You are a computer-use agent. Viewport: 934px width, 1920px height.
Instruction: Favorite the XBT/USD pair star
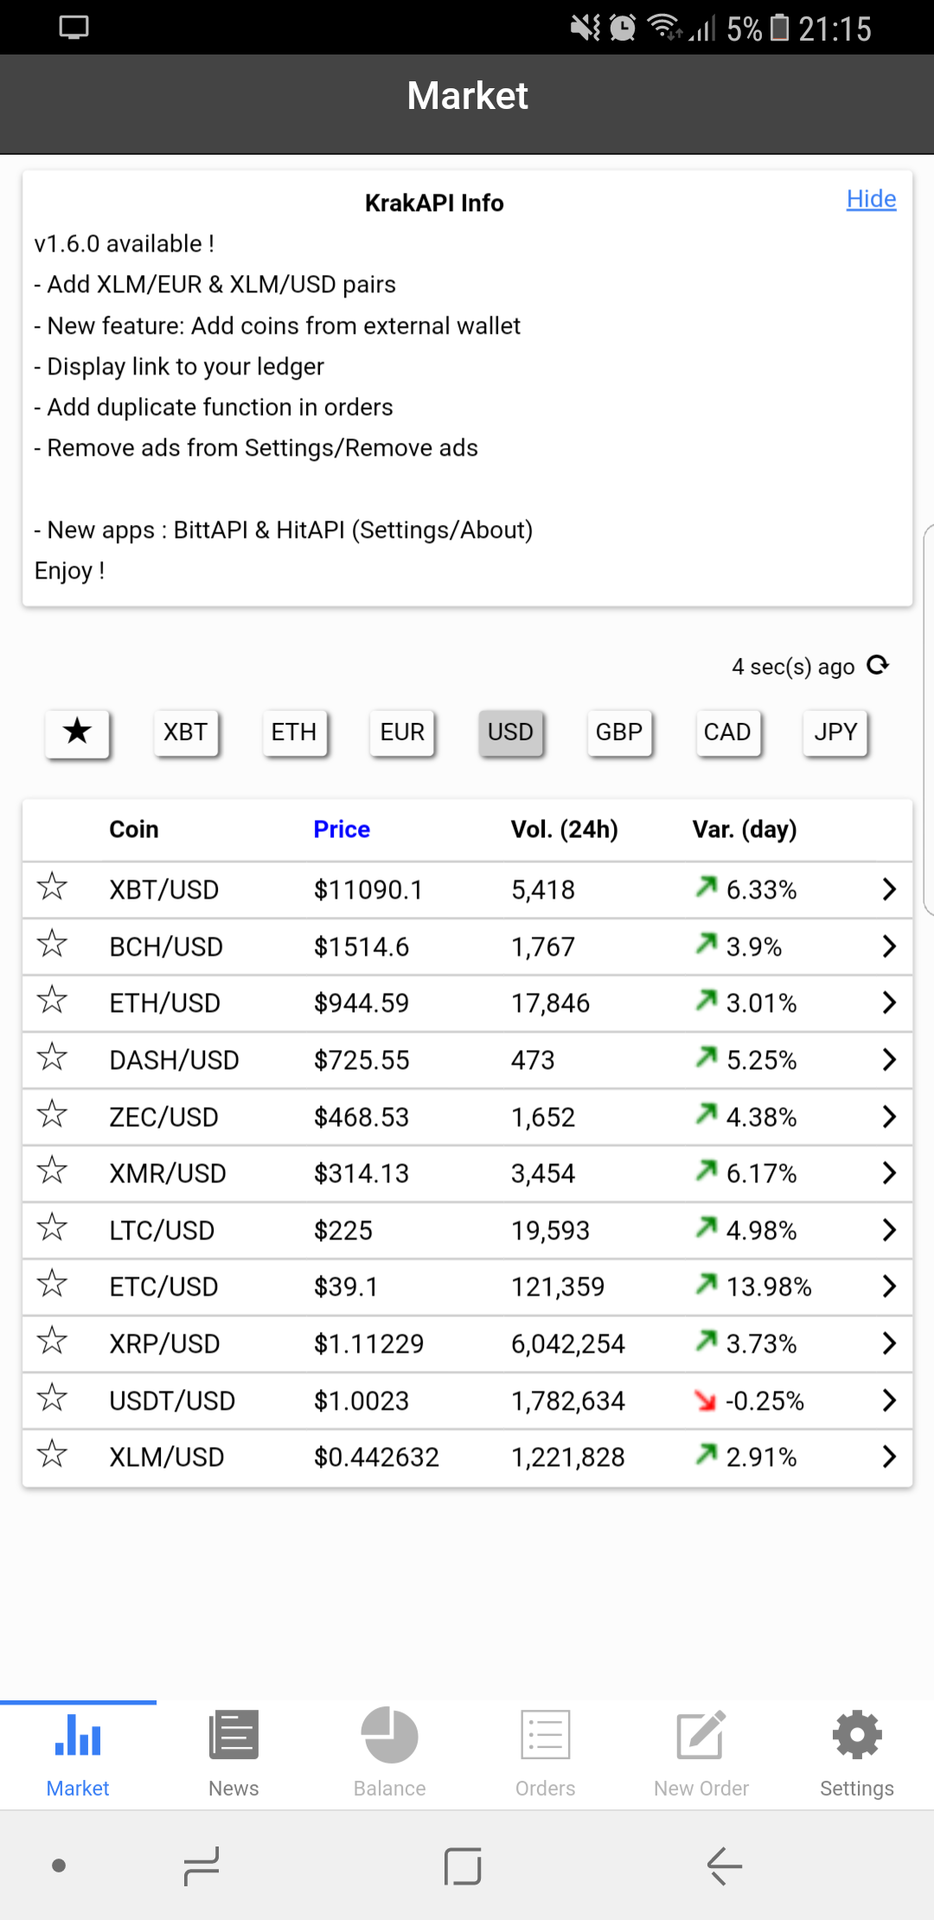click(52, 888)
